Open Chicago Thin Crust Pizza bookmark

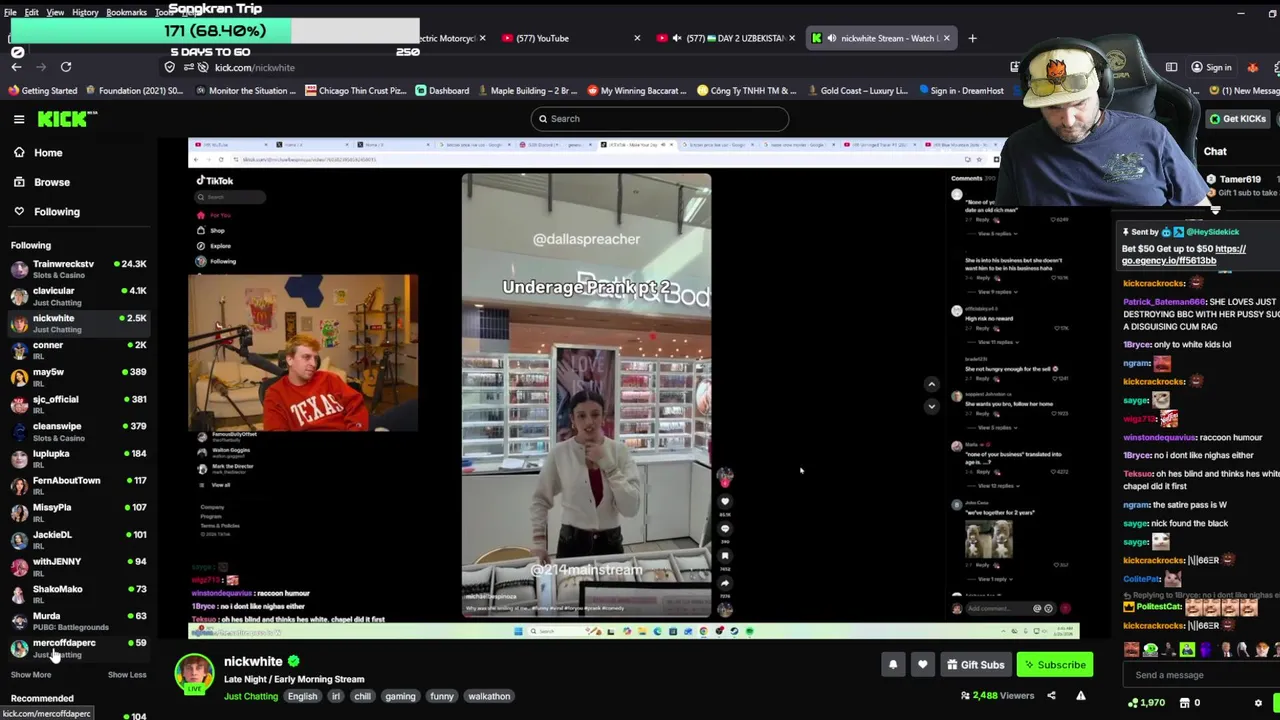(x=355, y=91)
